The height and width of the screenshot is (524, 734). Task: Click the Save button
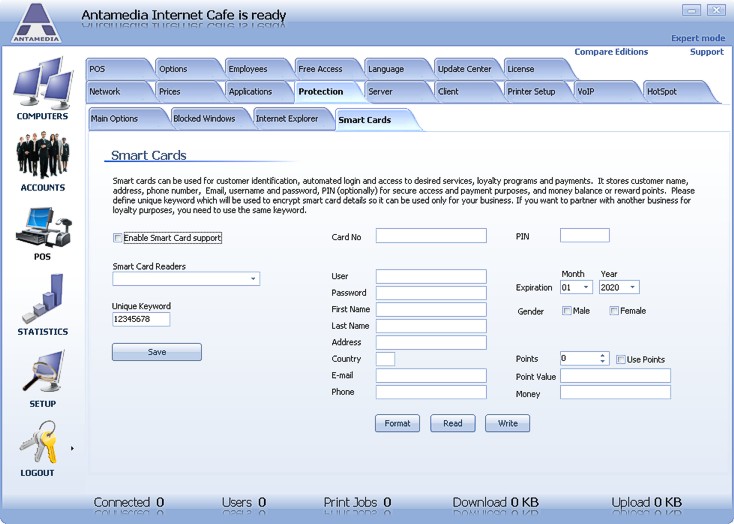pyautogui.click(x=157, y=352)
